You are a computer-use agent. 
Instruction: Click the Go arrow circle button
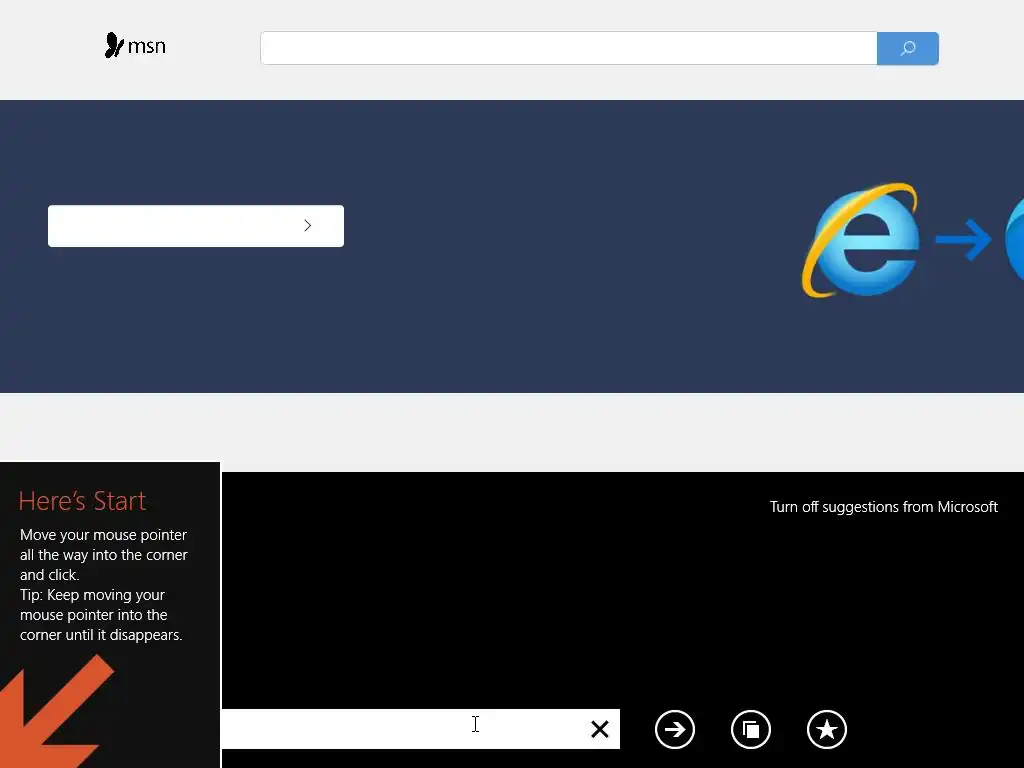675,729
